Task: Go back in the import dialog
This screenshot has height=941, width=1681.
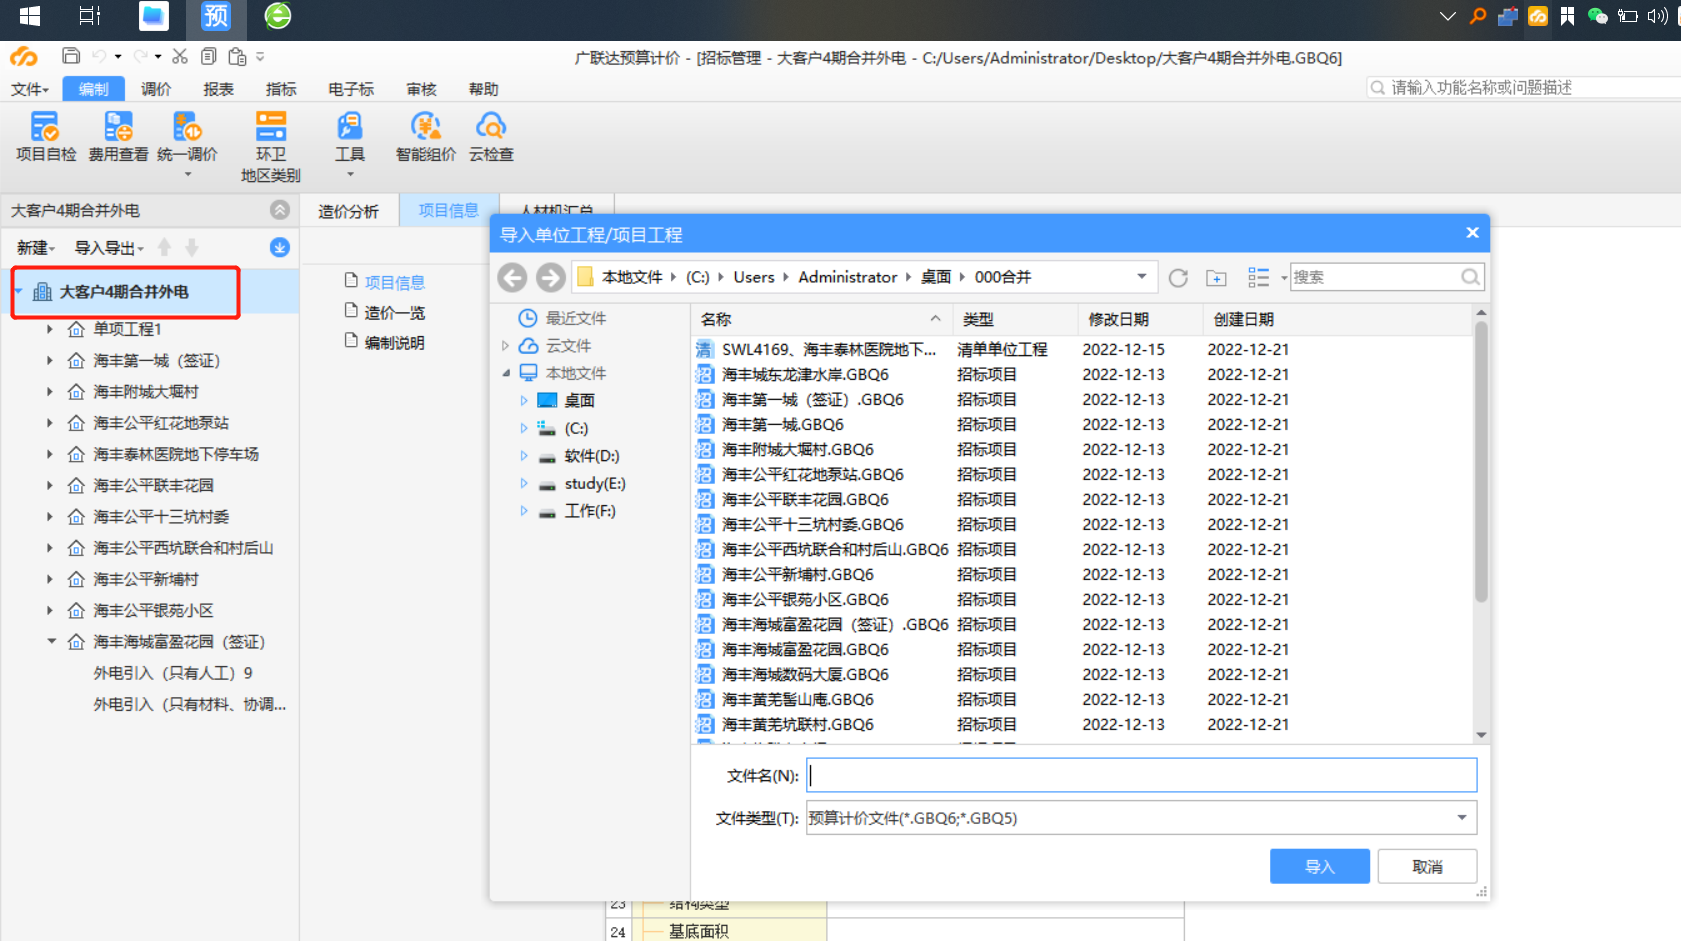Action: click(513, 277)
